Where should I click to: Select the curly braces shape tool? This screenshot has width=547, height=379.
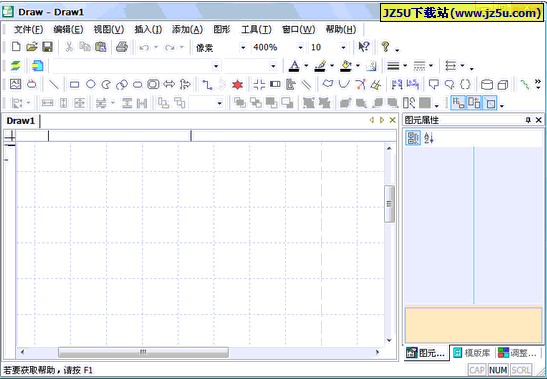tap(465, 84)
